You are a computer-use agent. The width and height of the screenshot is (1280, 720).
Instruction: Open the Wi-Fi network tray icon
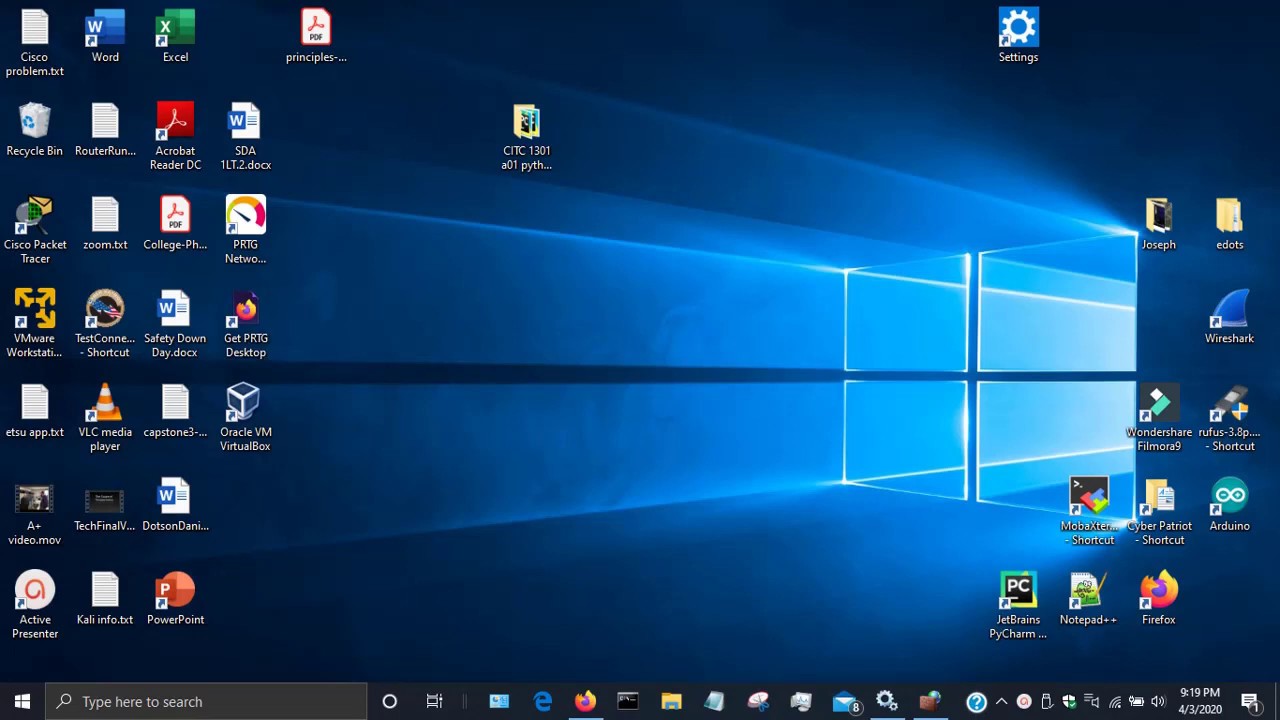[x=1115, y=702]
